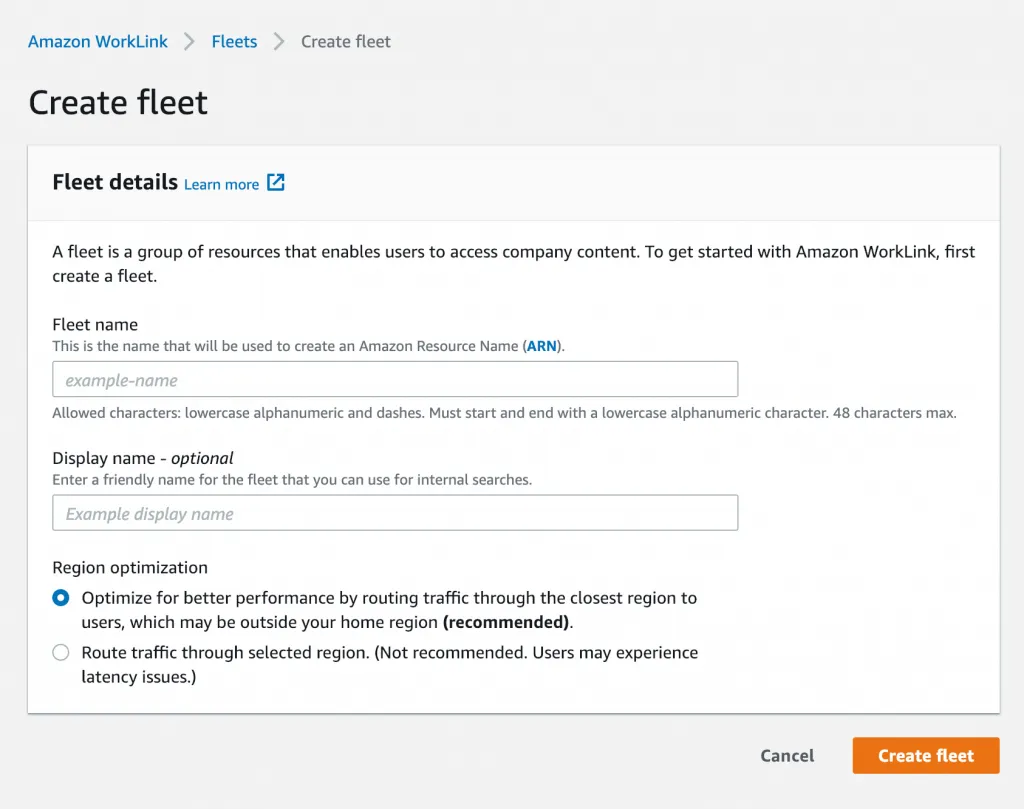Focus the Fleet name input field
This screenshot has height=809, width=1024.
click(395, 380)
